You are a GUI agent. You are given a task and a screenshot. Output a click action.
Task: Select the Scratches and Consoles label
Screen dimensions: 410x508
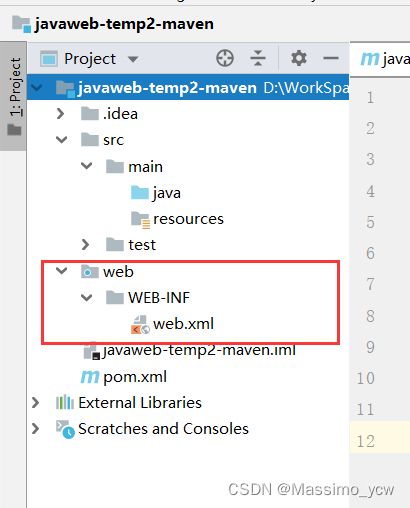click(163, 429)
